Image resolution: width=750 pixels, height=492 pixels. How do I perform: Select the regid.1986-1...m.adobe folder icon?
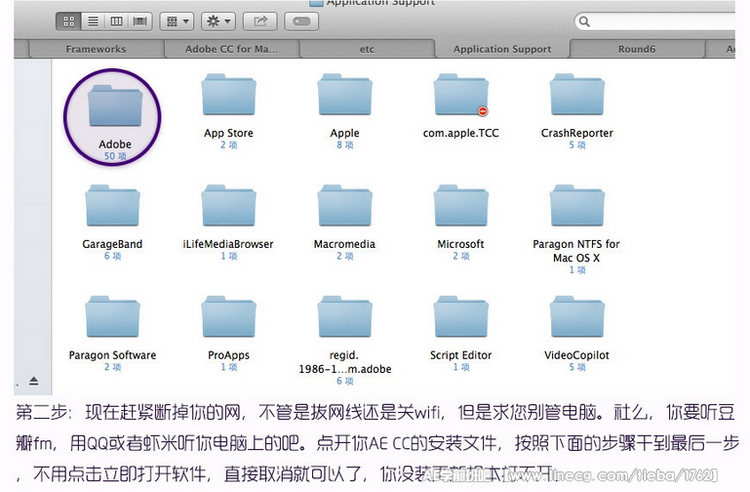tap(345, 317)
